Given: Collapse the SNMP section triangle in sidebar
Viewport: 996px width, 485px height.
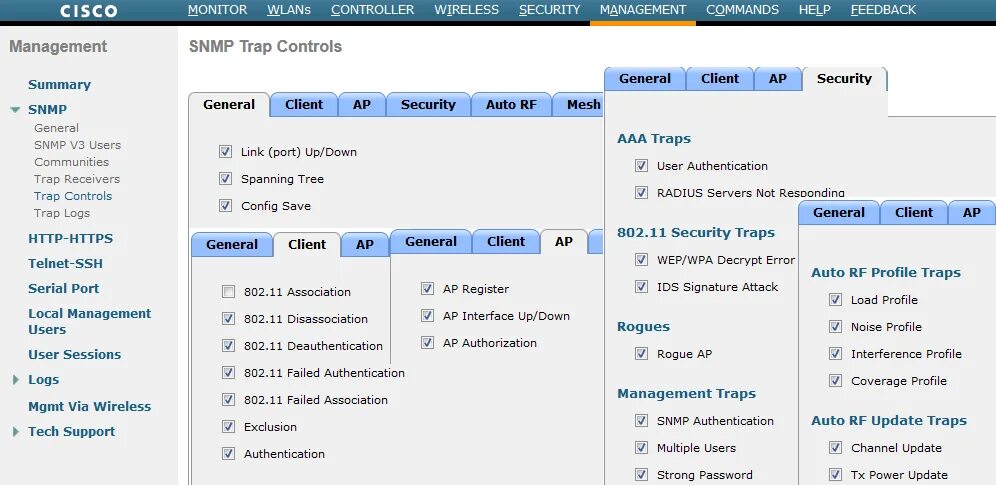Looking at the screenshot, I should coord(15,110).
